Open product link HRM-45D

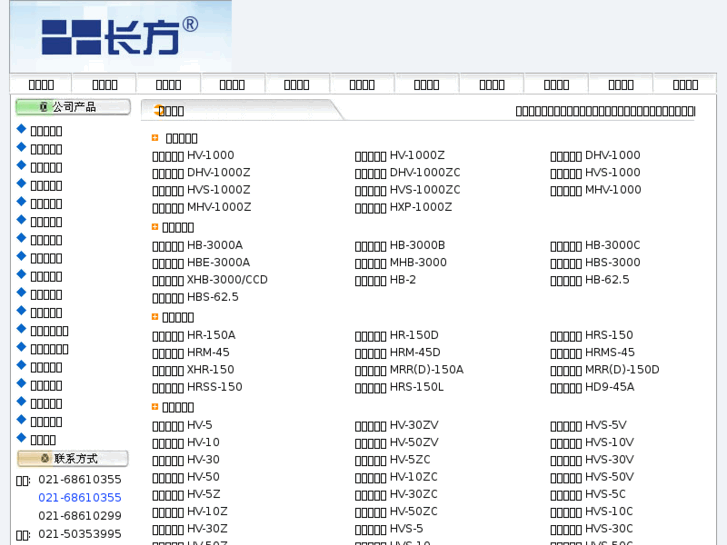point(397,353)
